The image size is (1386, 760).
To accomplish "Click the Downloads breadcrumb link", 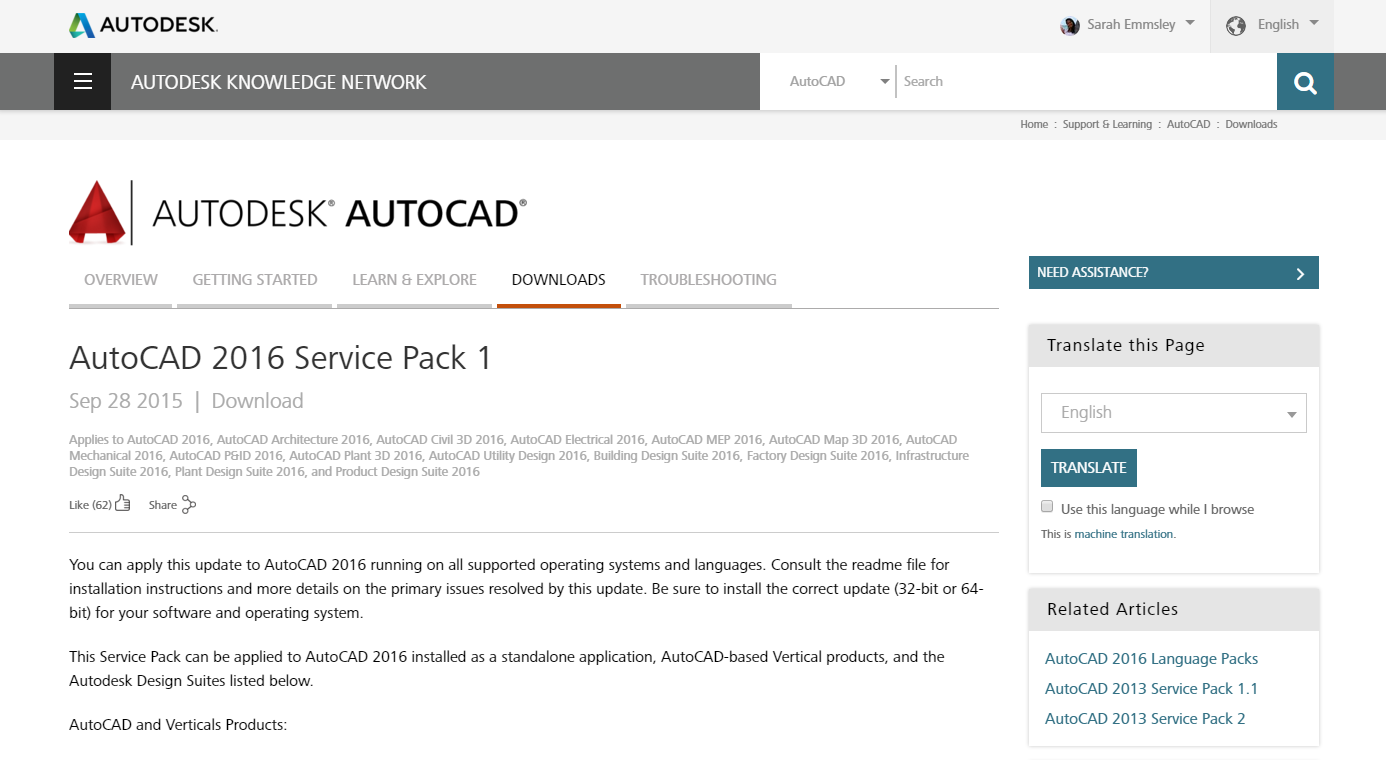I will point(1251,124).
